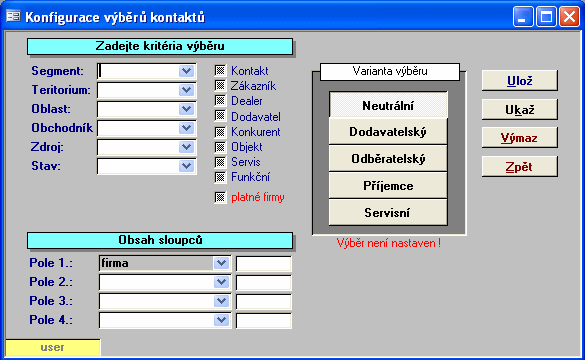Toggle the platné firmy checkbox

220,197
